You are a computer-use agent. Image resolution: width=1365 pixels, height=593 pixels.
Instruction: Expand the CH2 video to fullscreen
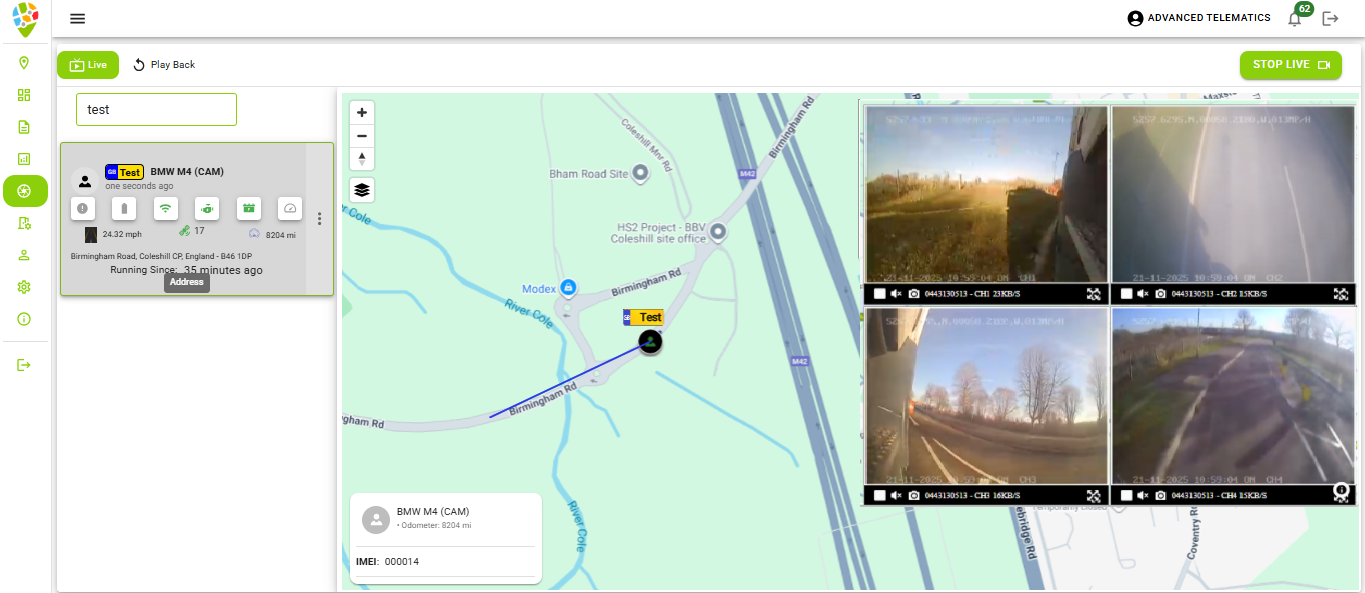click(1341, 294)
